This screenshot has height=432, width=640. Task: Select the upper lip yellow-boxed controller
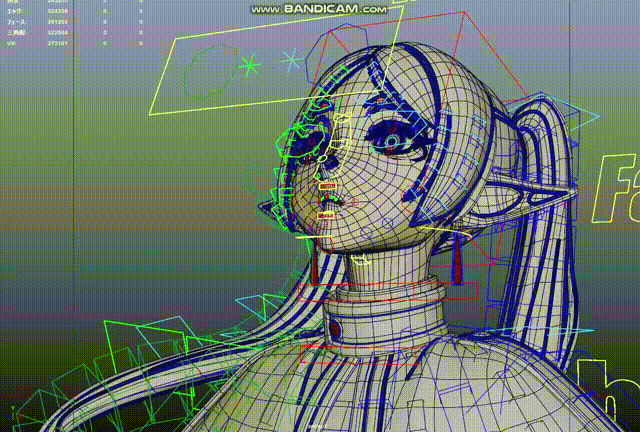[x=327, y=186]
